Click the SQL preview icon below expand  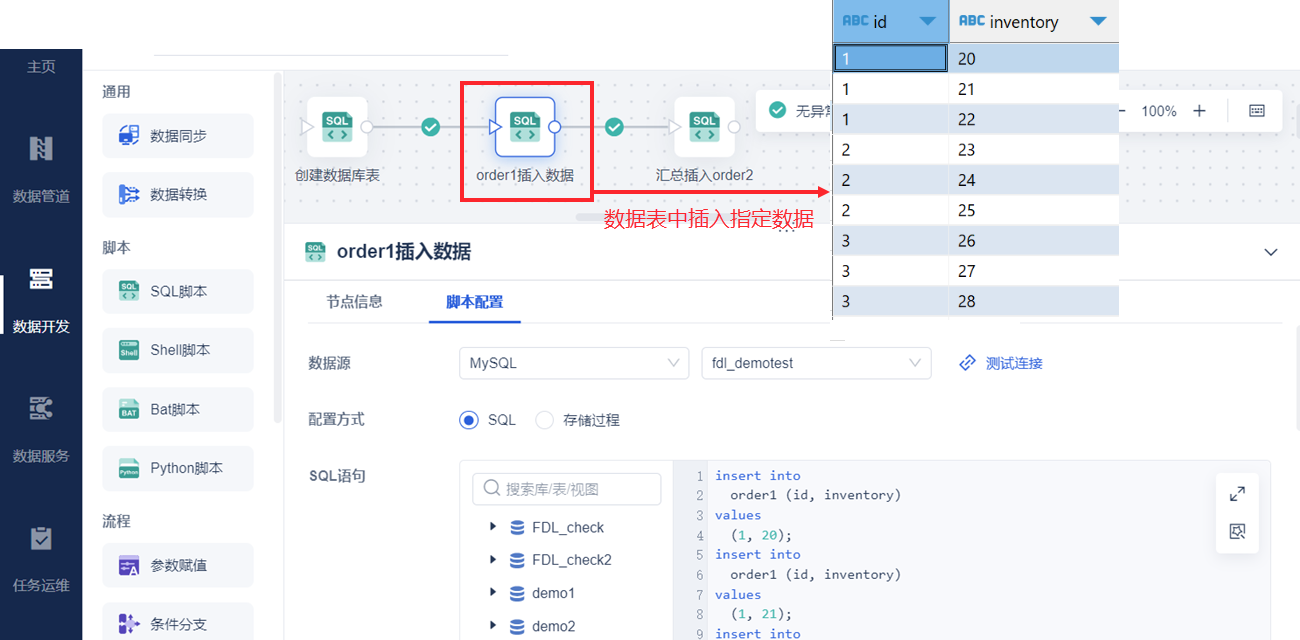coord(1237,532)
